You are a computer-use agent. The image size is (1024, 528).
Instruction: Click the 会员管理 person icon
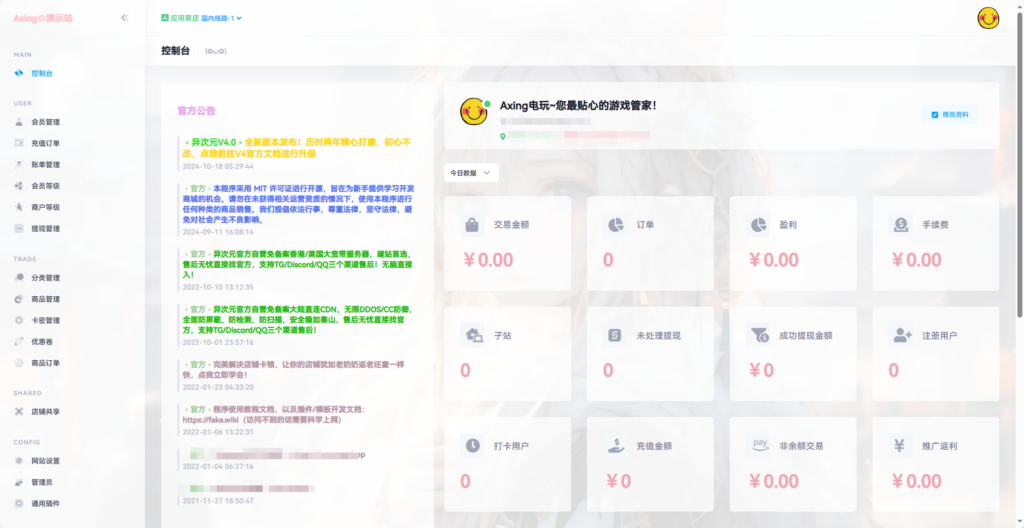click(19, 122)
